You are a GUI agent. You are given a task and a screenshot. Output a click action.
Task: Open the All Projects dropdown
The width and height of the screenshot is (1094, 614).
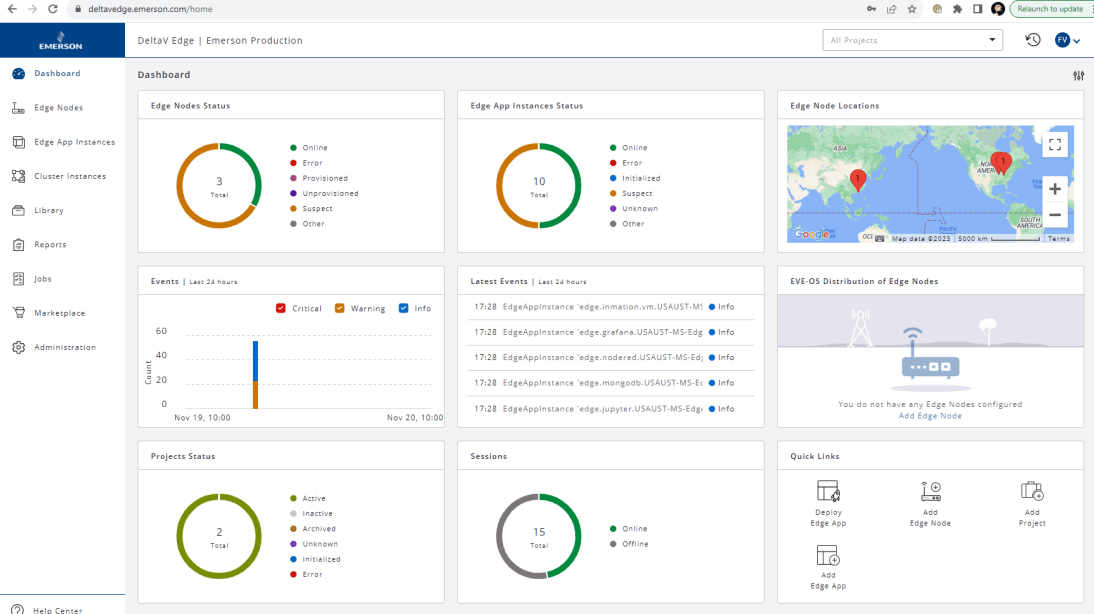(x=912, y=39)
